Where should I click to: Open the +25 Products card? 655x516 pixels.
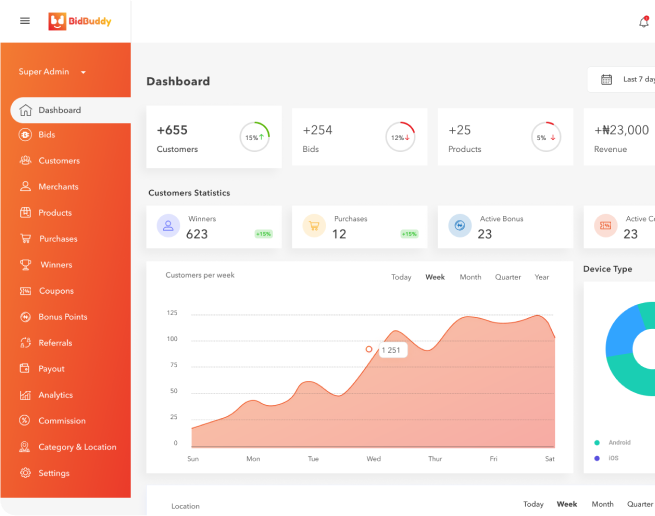click(x=505, y=137)
